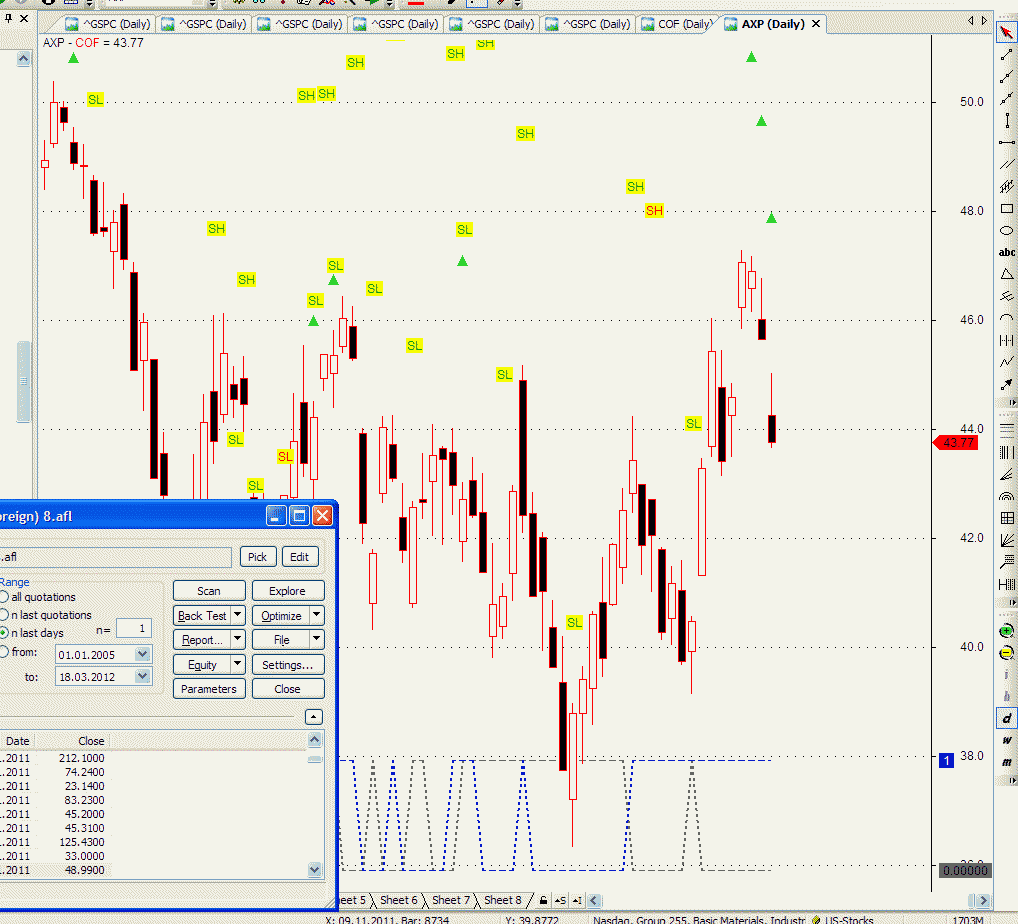
Task: Select the rectangle drawing tool
Action: (x=1006, y=208)
